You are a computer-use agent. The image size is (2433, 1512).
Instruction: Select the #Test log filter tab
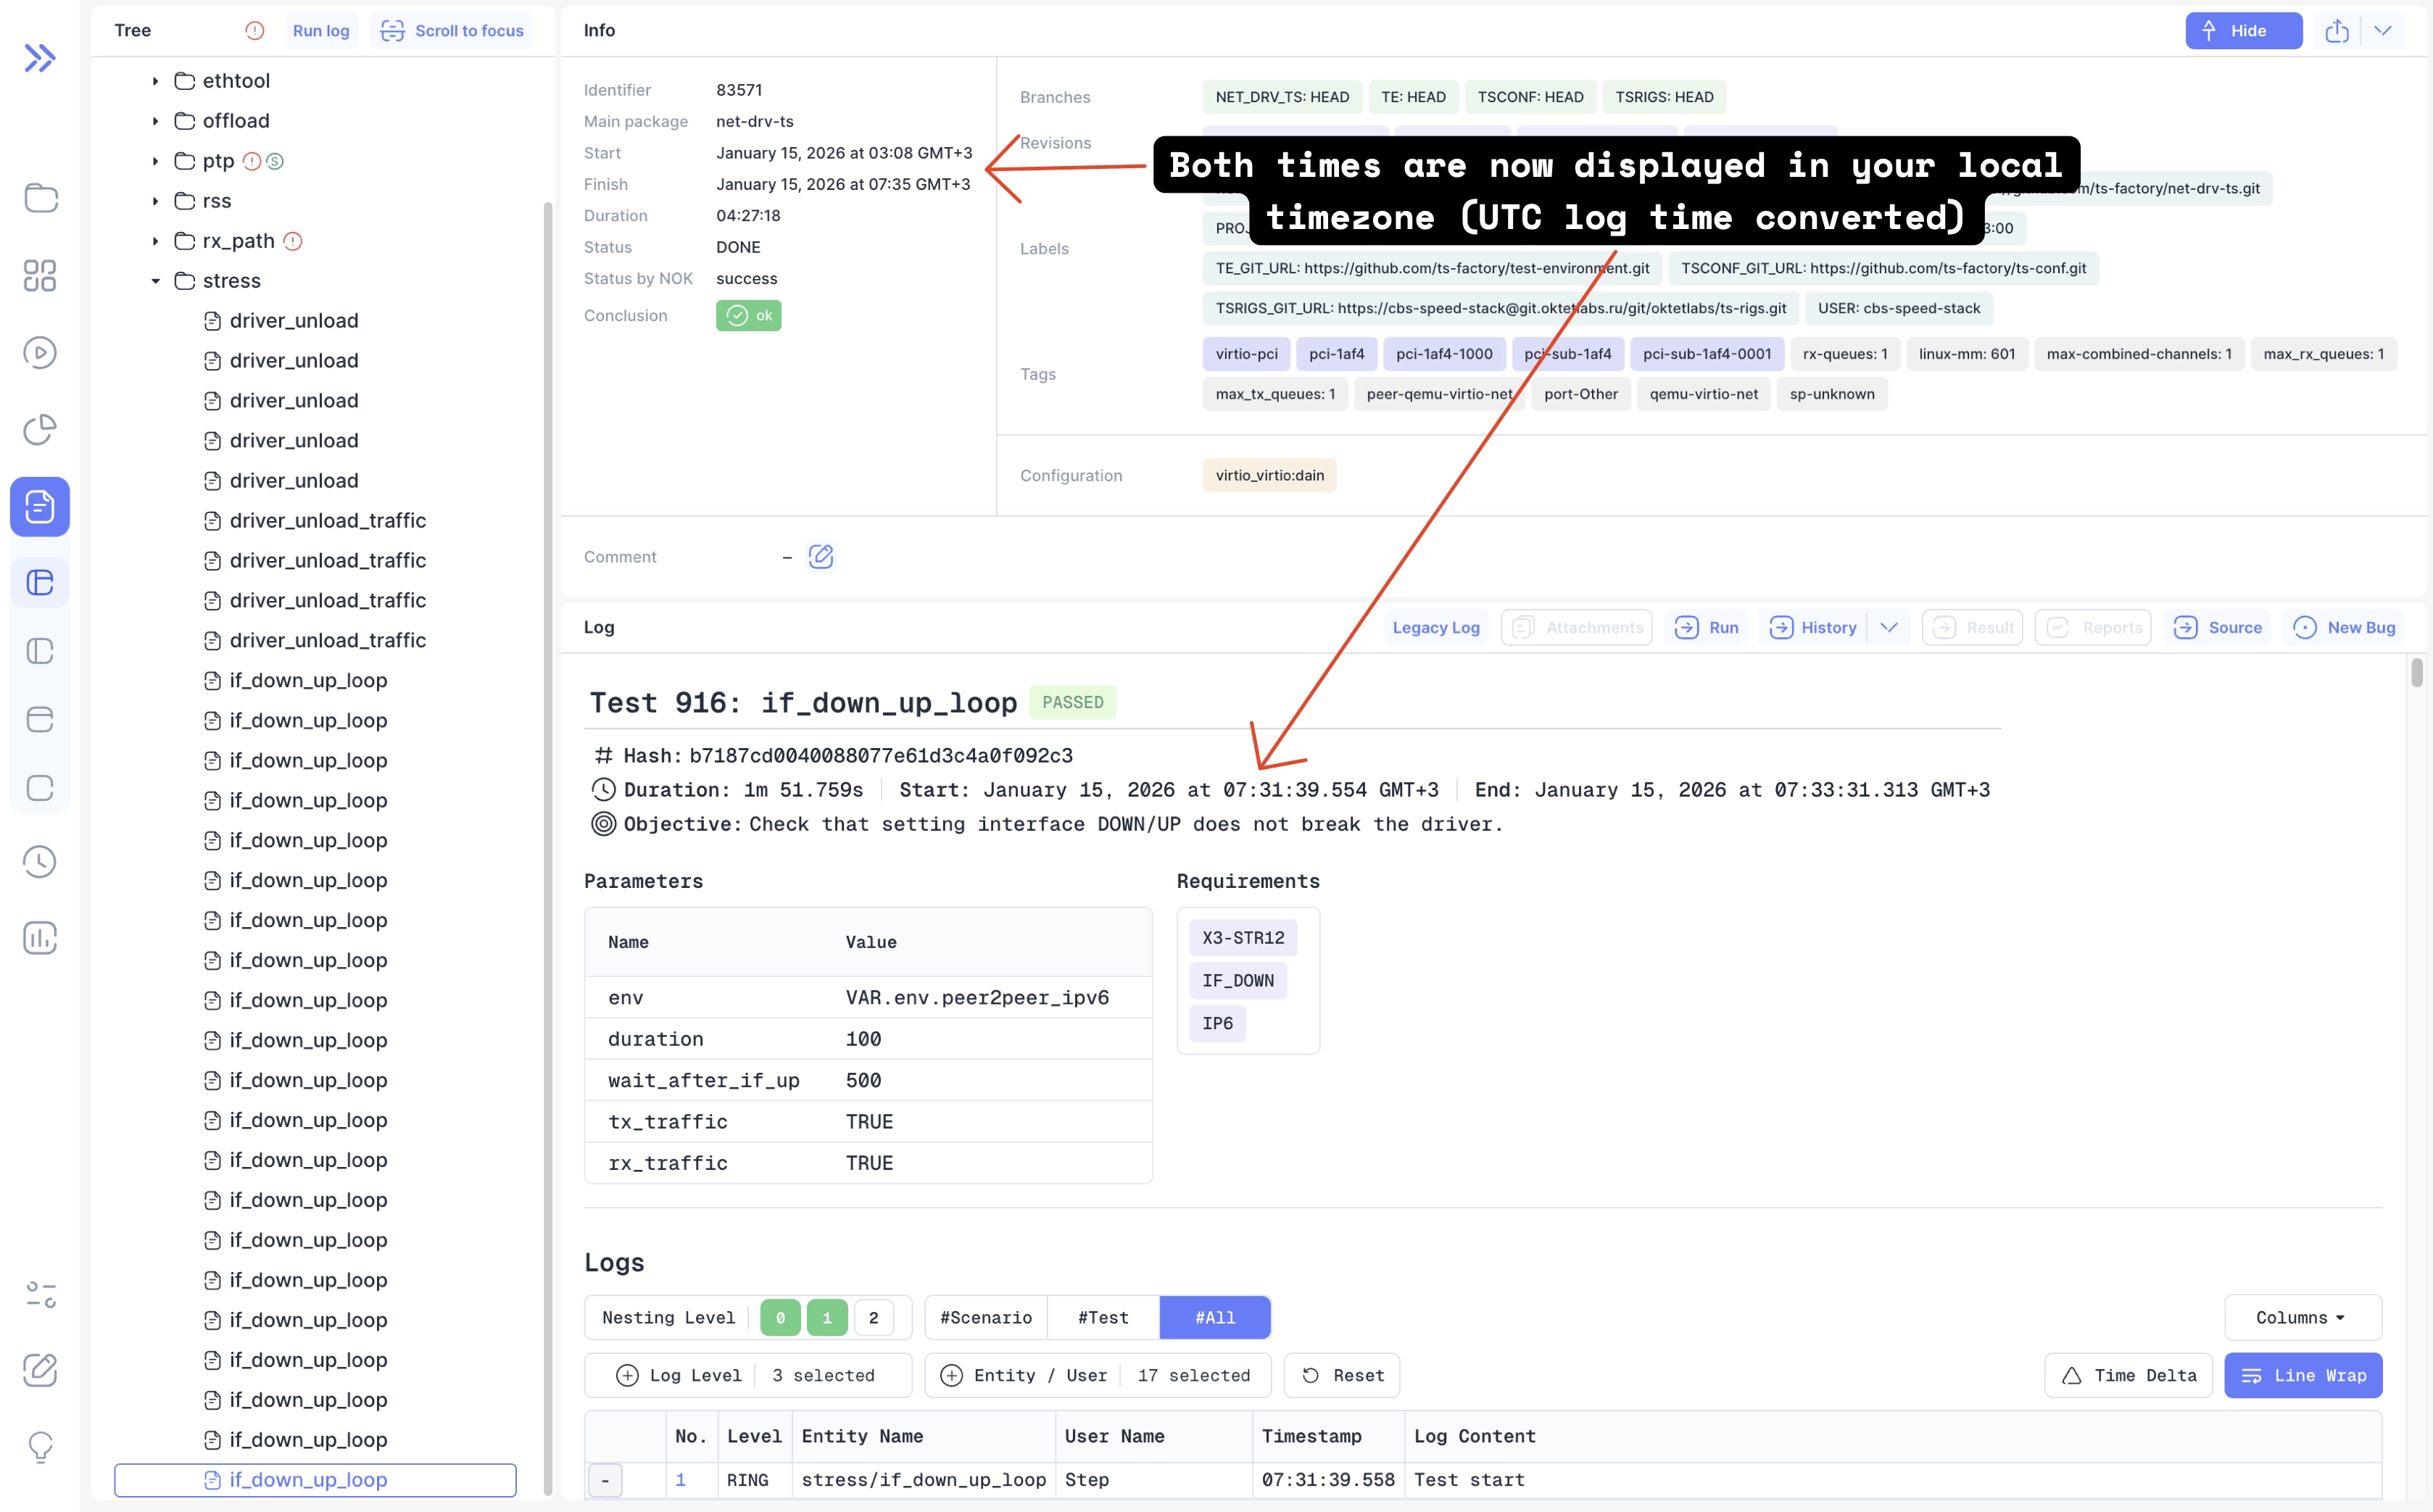coord(1102,1318)
